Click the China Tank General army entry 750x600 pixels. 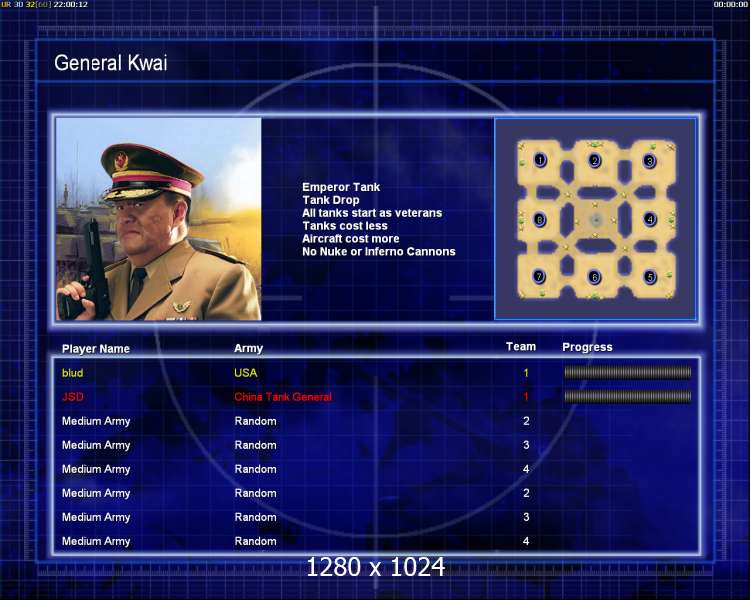tap(283, 397)
